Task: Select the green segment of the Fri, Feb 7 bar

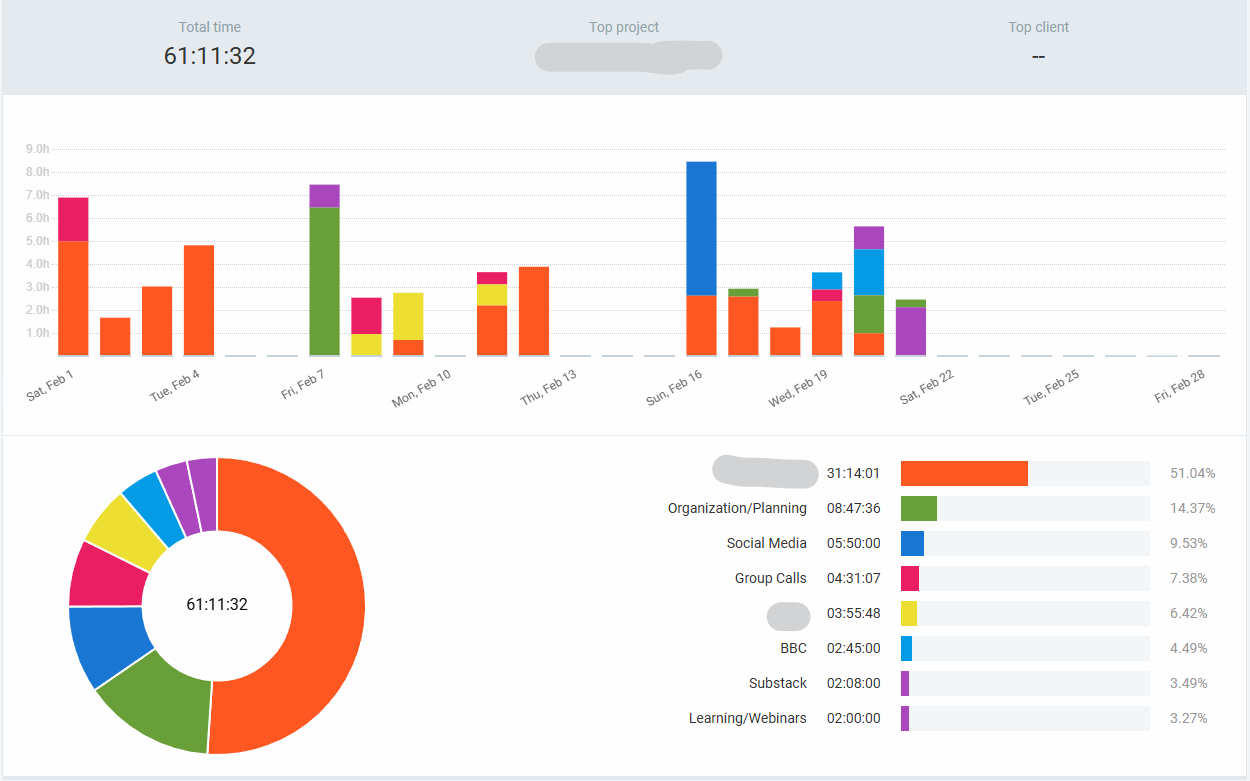Action: 324,281
